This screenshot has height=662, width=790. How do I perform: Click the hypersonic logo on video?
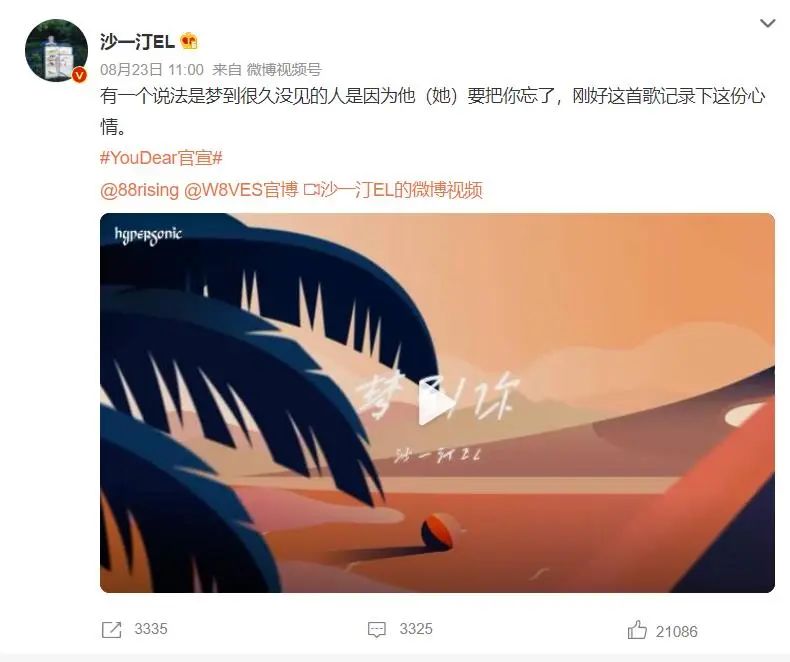148,235
